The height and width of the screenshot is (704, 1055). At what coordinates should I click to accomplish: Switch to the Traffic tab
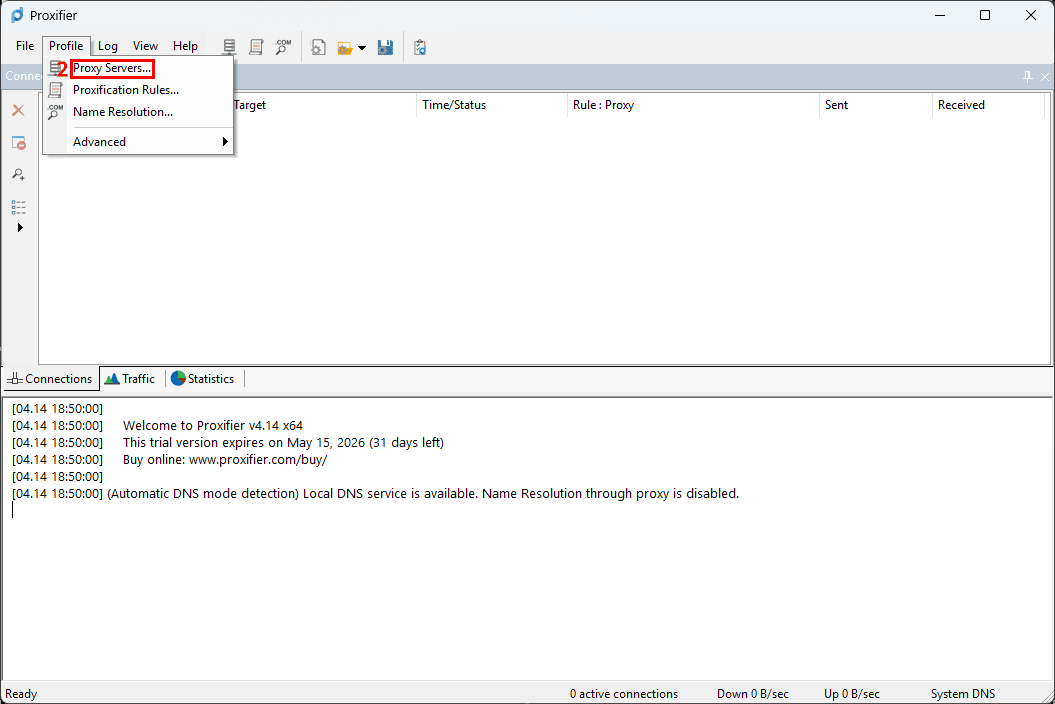click(131, 379)
